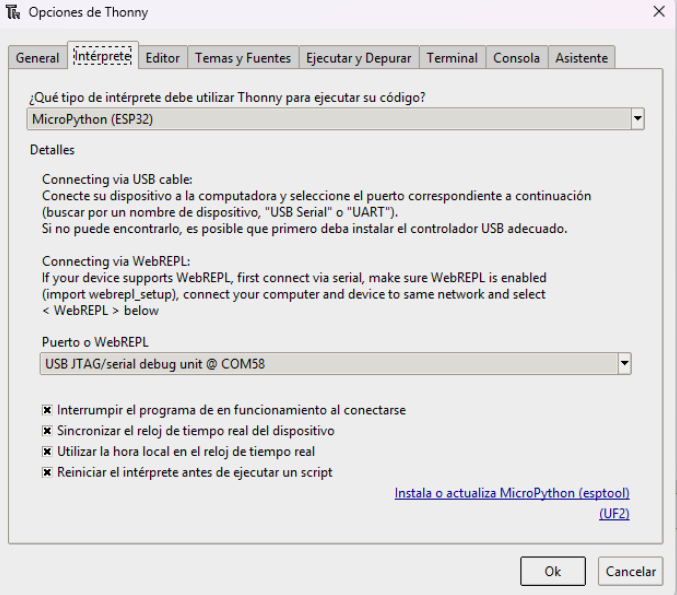Viewport: 677px width, 595px height.
Task: Click the 'Detalles' label
Action: [52, 150]
